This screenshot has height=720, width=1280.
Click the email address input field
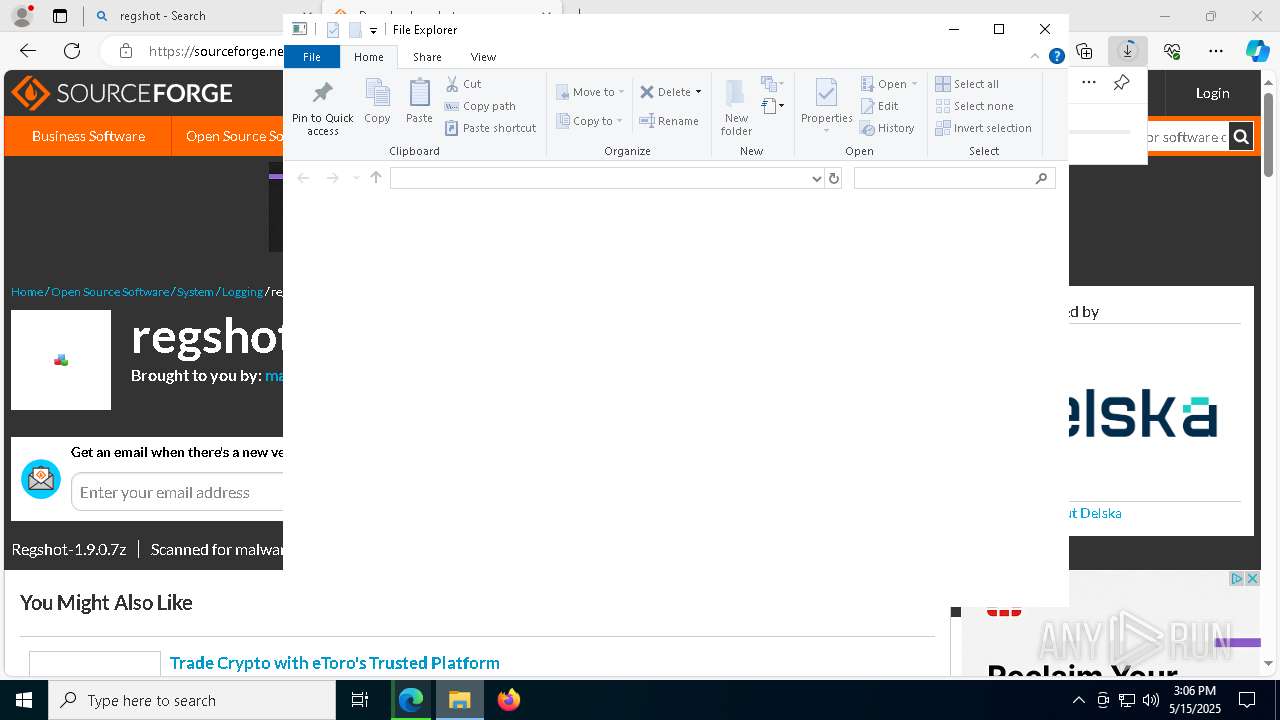(178, 492)
